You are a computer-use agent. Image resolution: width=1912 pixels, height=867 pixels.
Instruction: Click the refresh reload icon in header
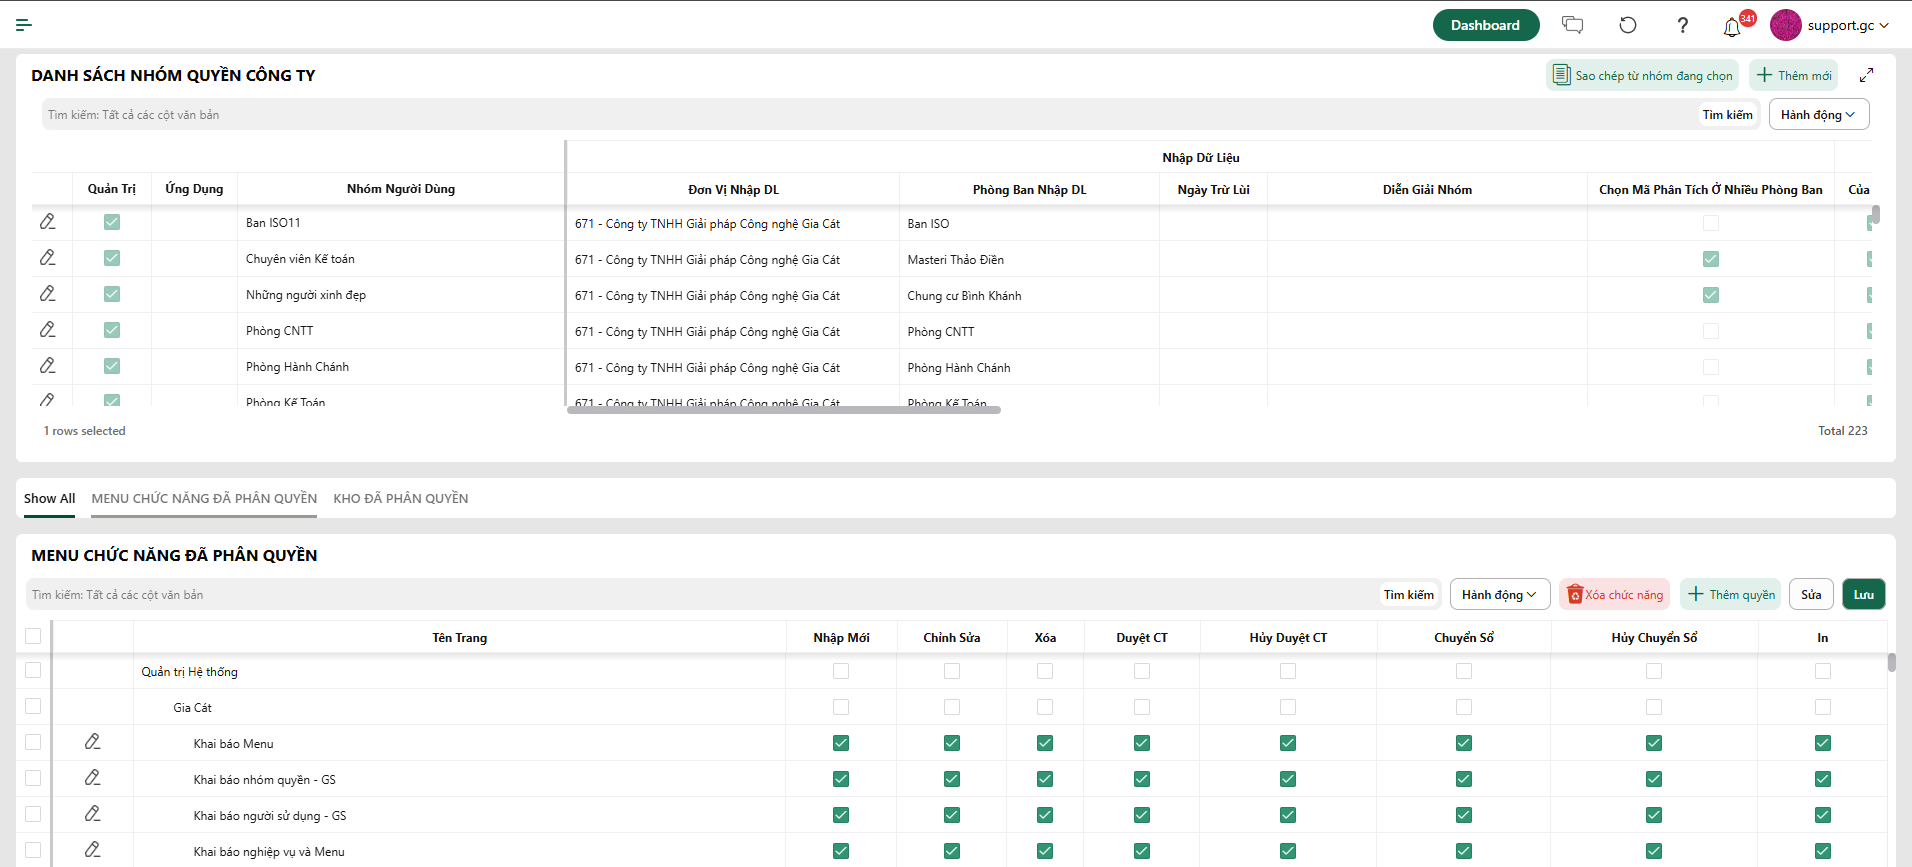tap(1628, 25)
